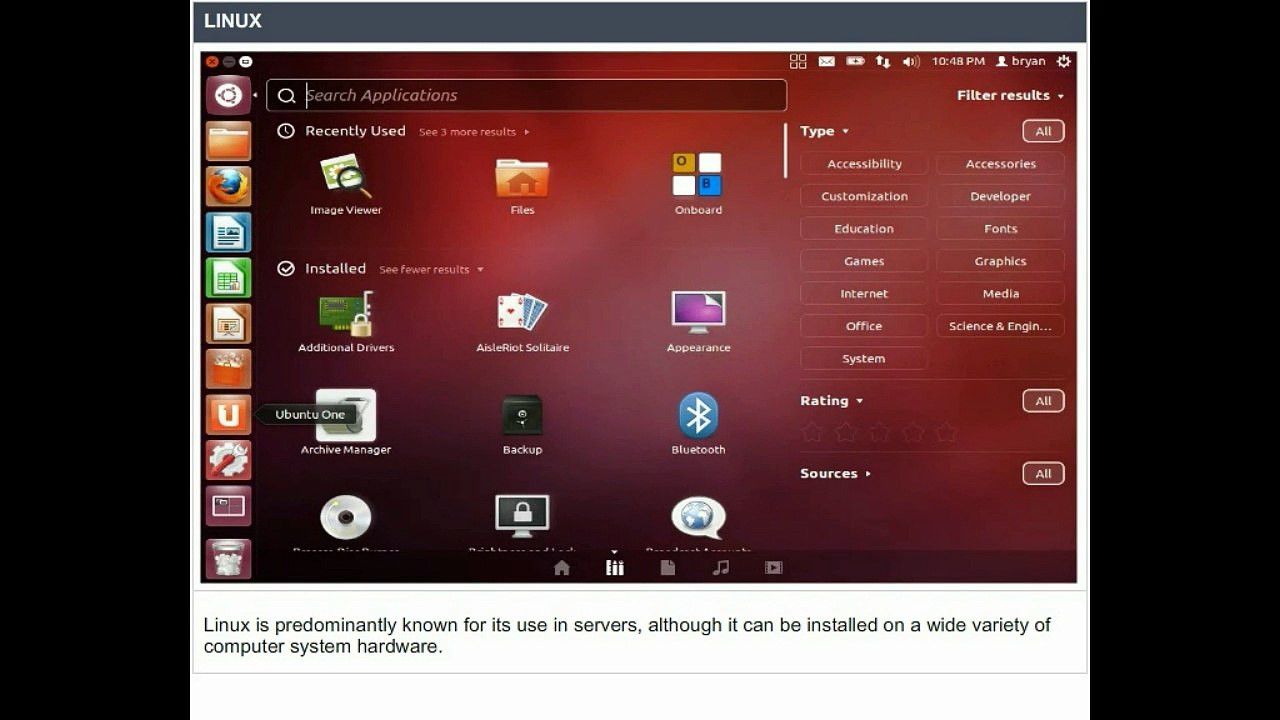The height and width of the screenshot is (720, 1280).
Task: Collapse the Type filter section
Action: click(x=824, y=131)
